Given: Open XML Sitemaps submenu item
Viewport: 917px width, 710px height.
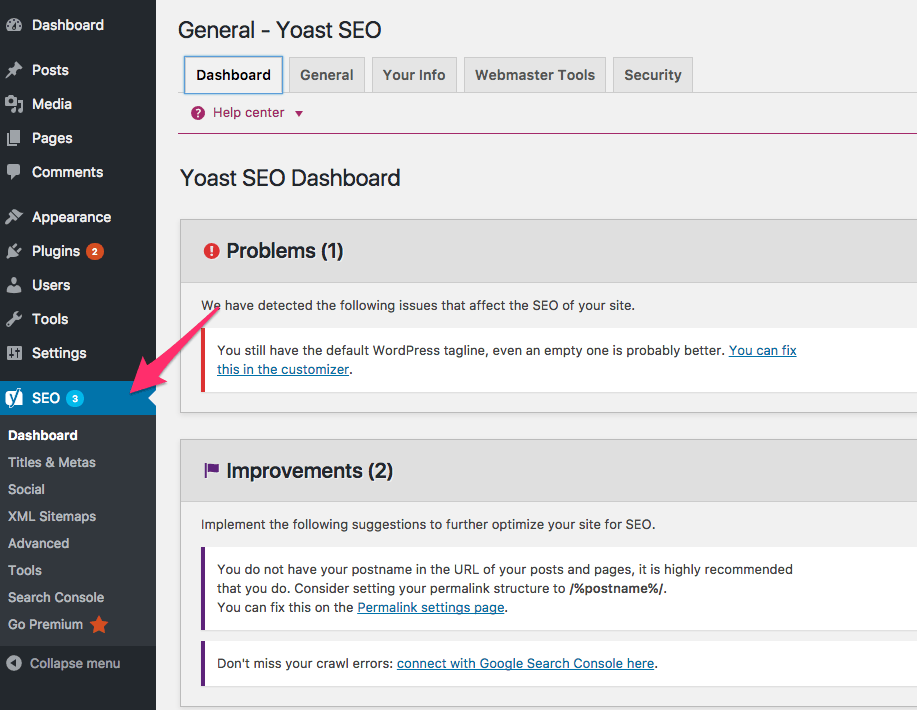Looking at the screenshot, I should (x=52, y=516).
